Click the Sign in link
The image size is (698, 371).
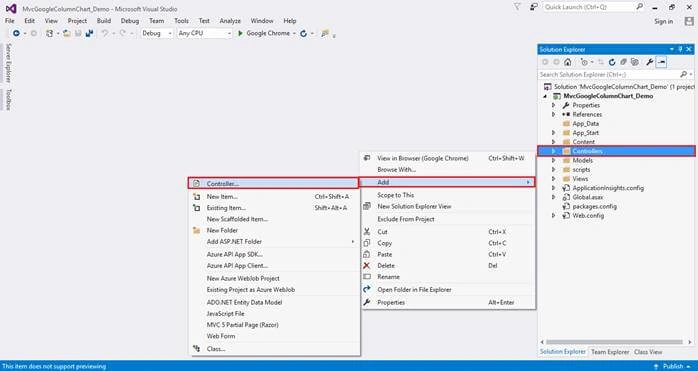(663, 21)
